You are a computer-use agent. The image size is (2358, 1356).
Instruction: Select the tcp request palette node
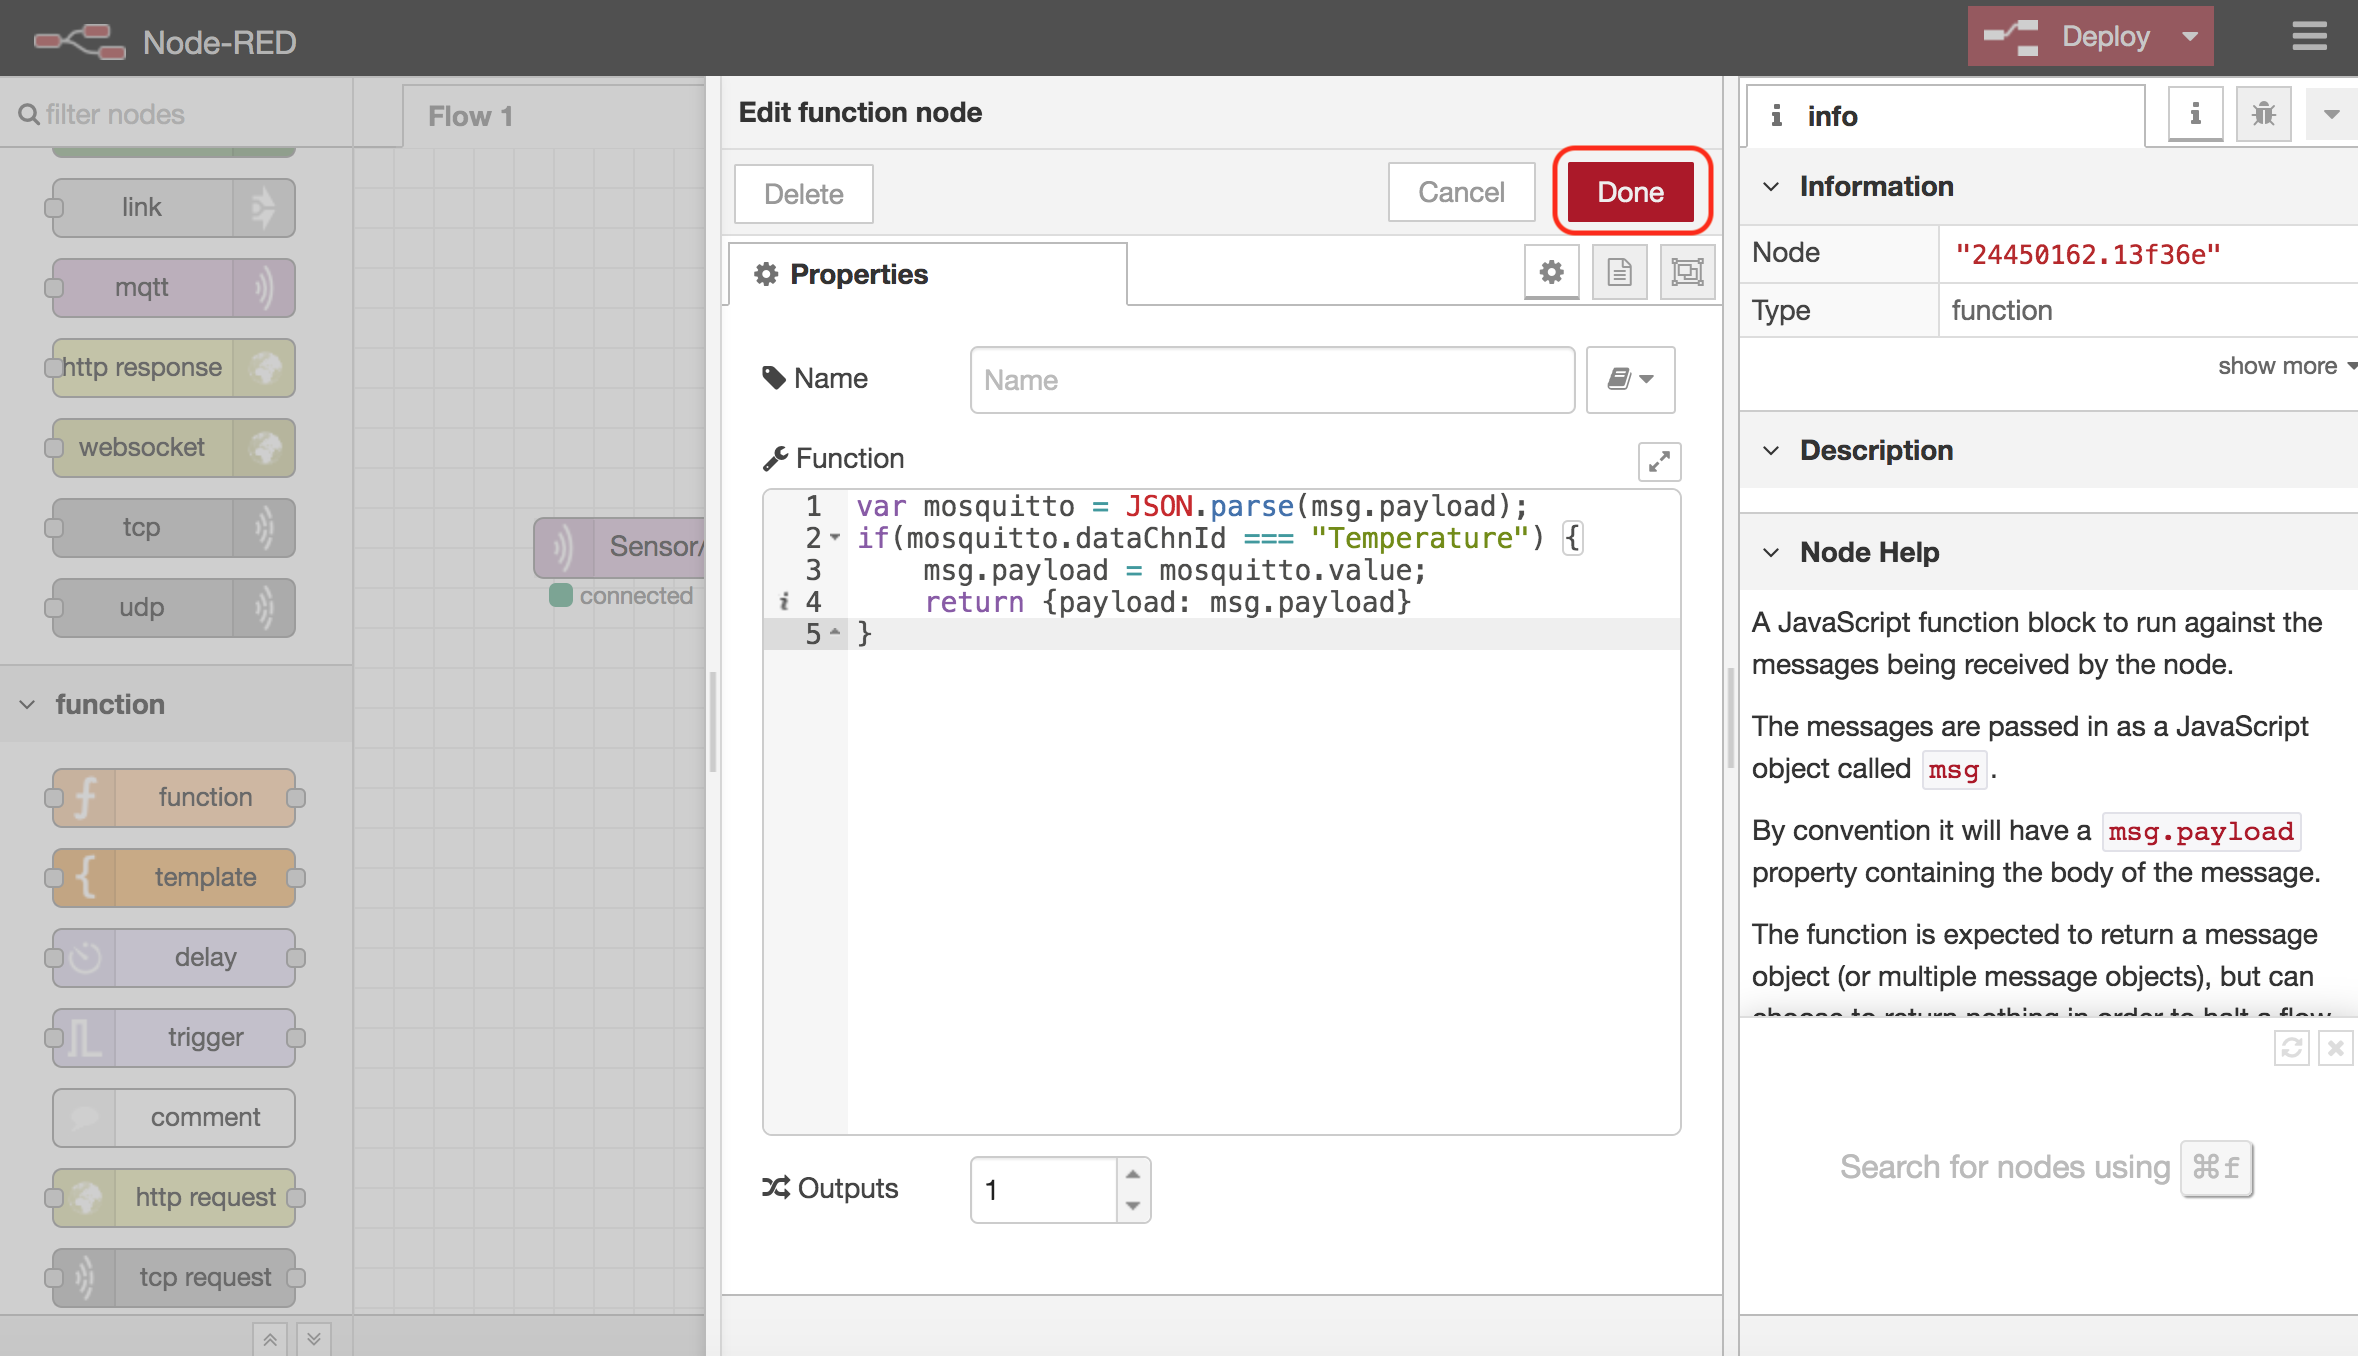click(174, 1278)
